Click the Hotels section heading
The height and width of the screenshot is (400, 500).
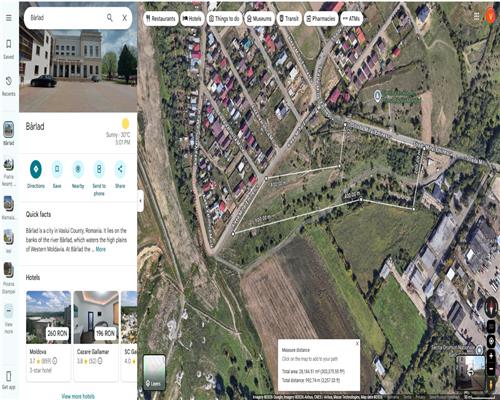[33, 277]
